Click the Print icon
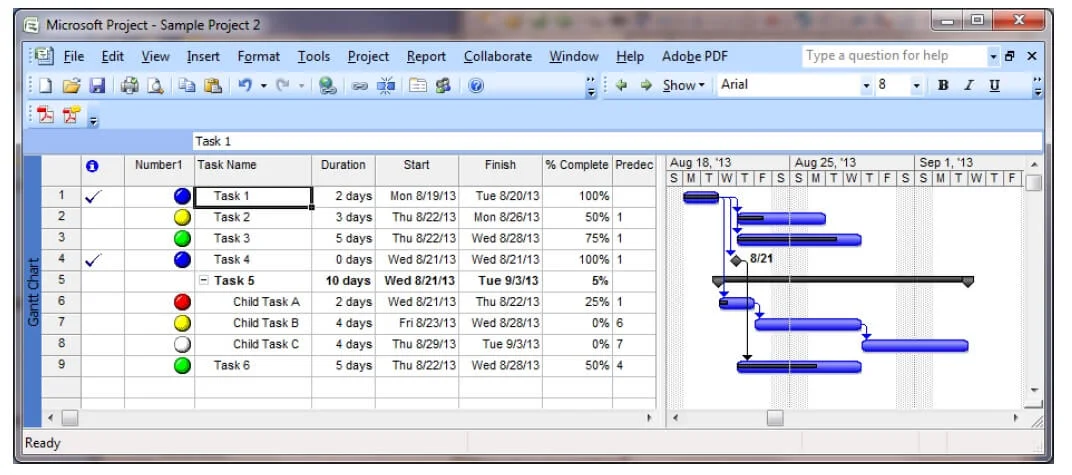The width and height of the screenshot is (1072, 475). [130, 85]
